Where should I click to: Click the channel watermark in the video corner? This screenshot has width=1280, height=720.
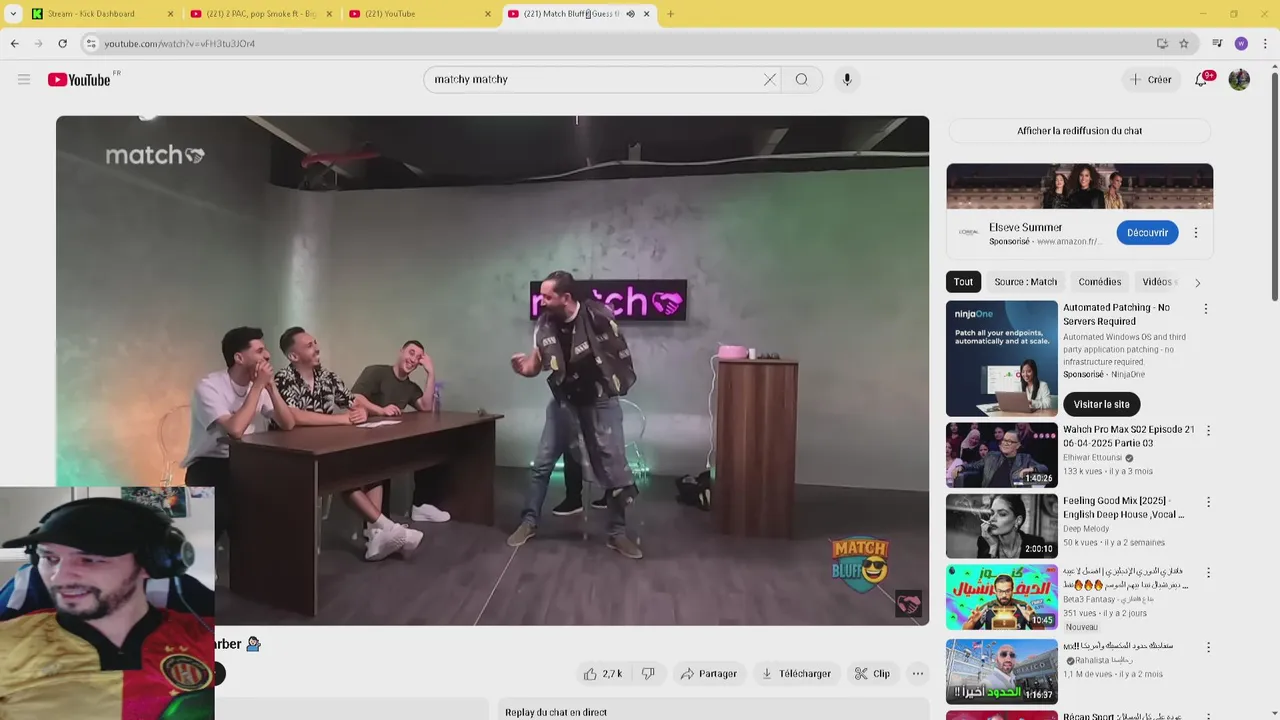pyautogui.click(x=908, y=604)
